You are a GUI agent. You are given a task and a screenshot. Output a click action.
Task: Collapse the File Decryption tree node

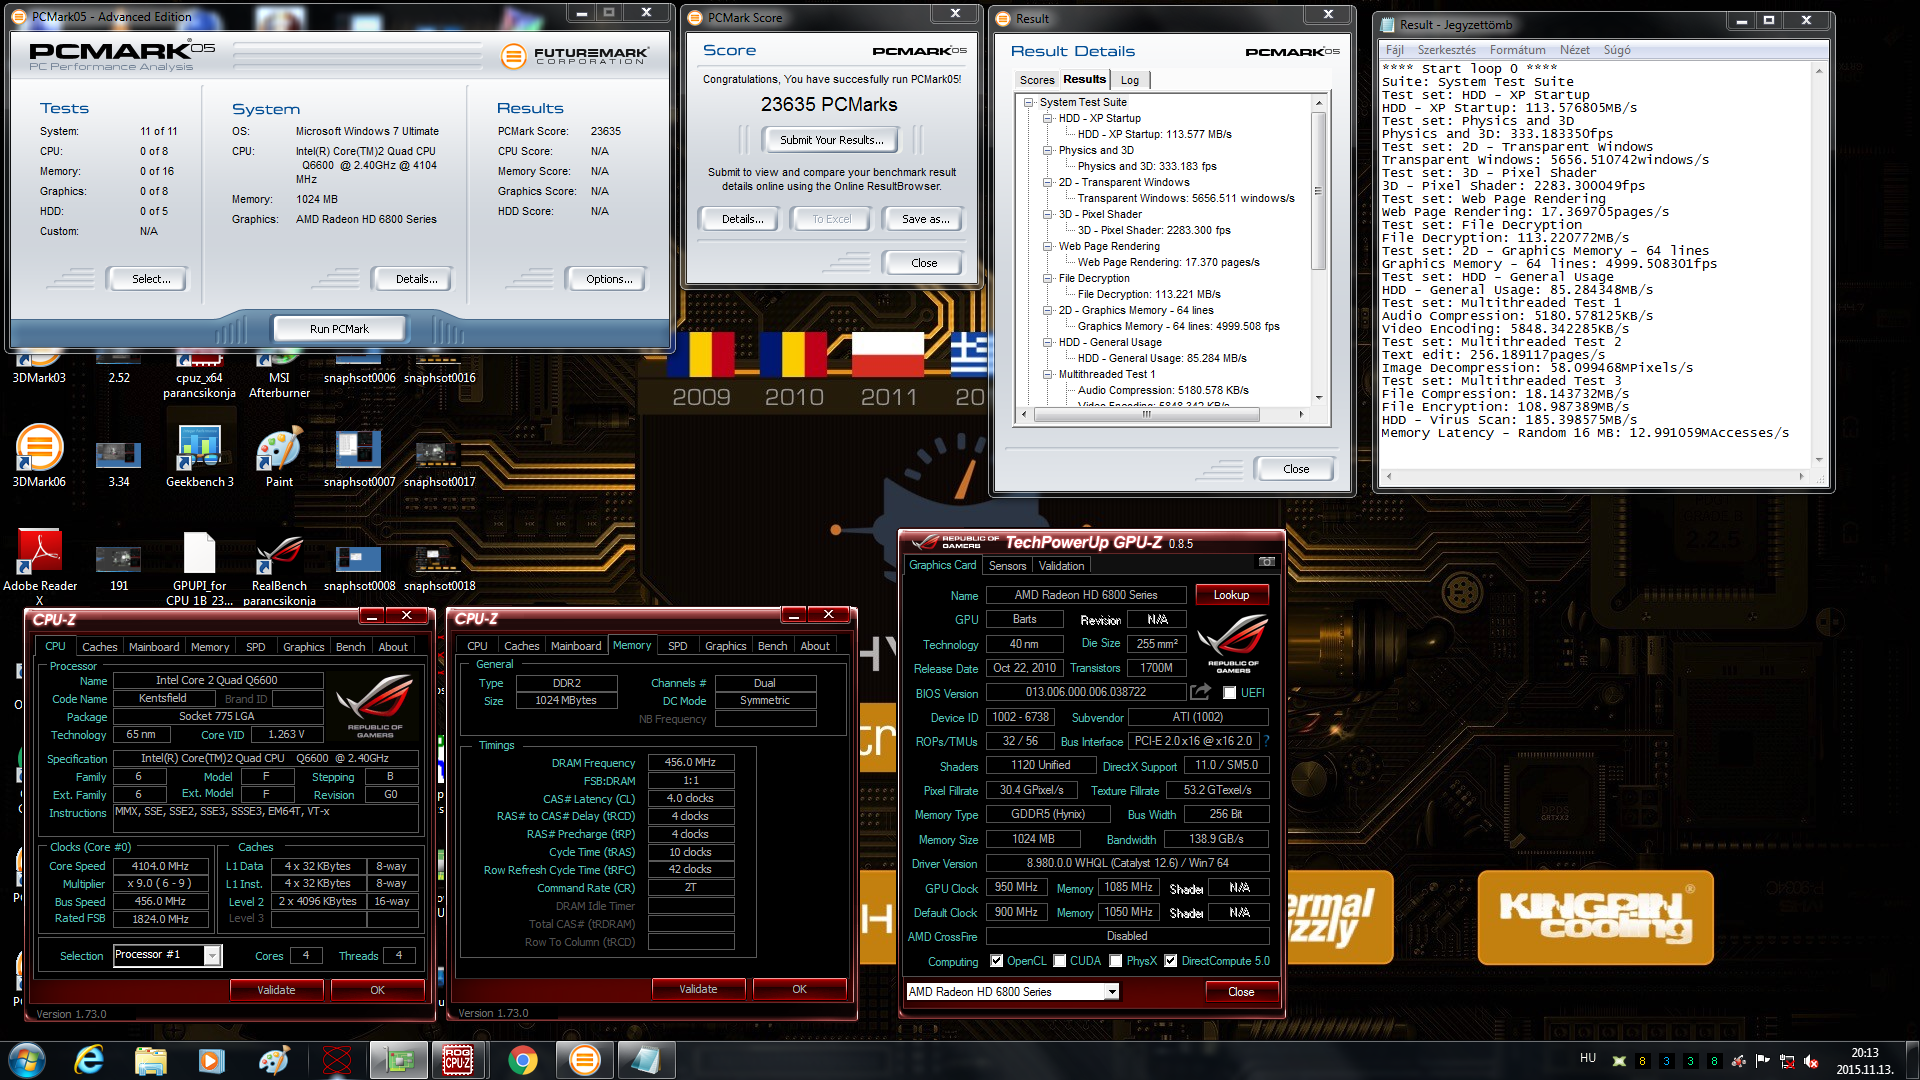tap(1047, 278)
